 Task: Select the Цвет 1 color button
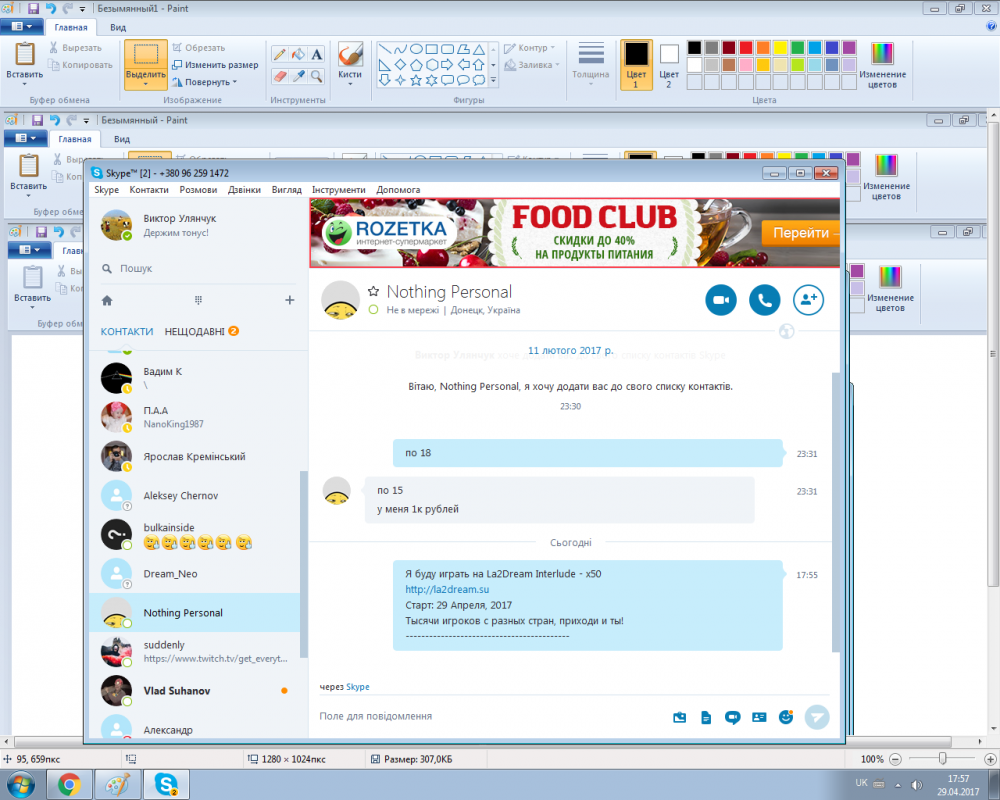[x=636, y=65]
